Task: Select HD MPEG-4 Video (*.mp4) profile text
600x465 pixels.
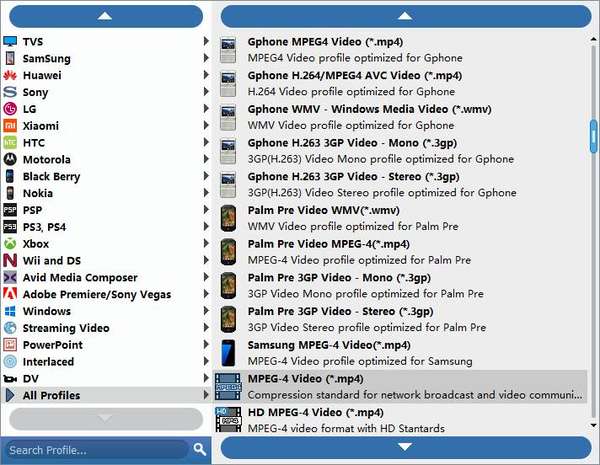Action: coord(316,412)
